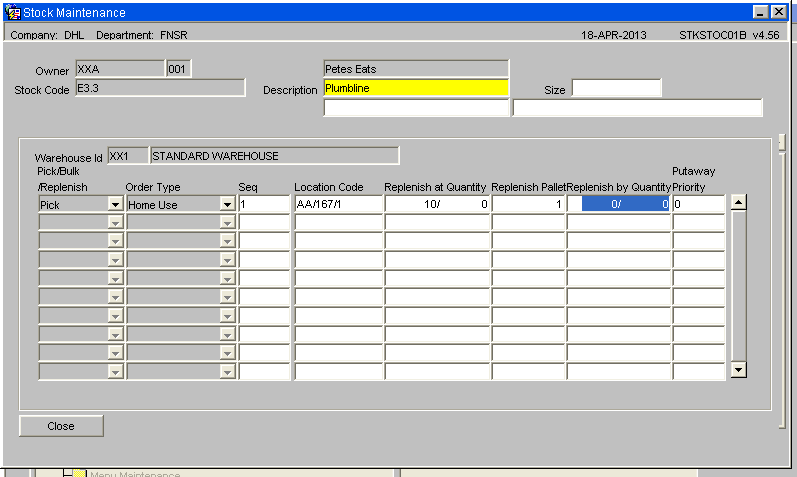Click the Replenish Pallet column header
Image resolution: width=797 pixels, height=477 pixels.
(x=529, y=187)
